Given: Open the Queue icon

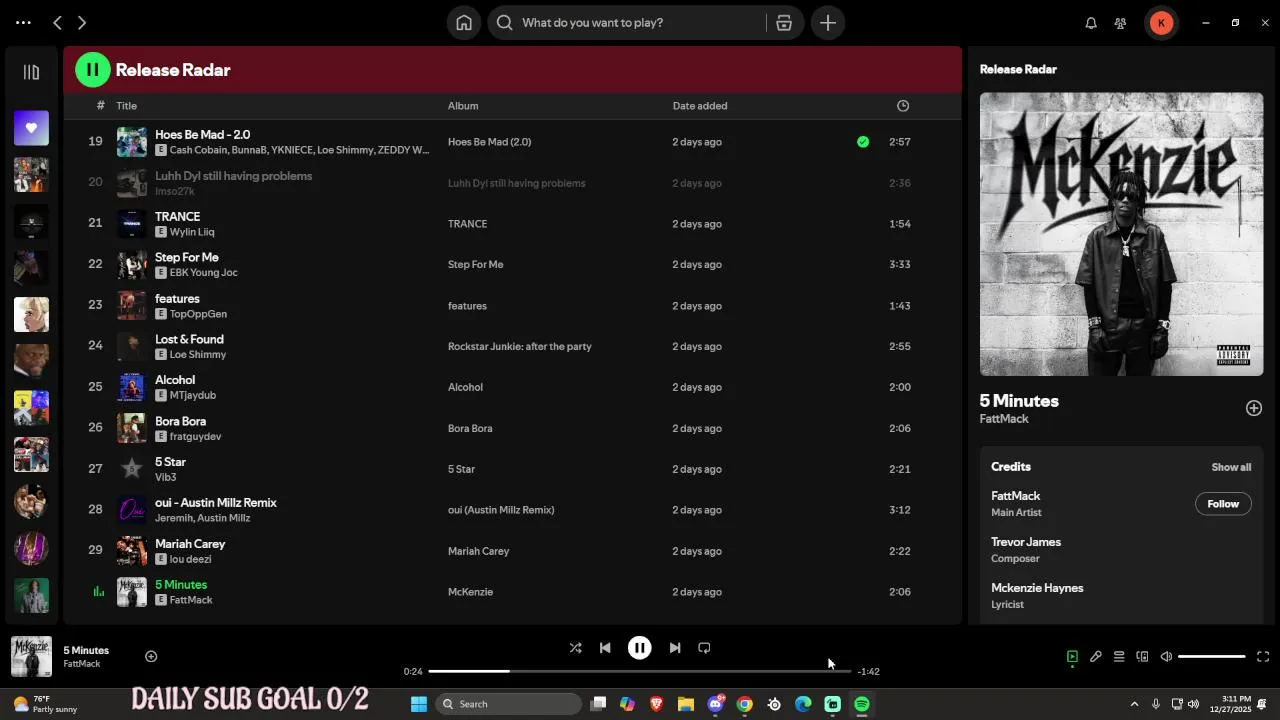Looking at the screenshot, I should pyautogui.click(x=1119, y=657).
